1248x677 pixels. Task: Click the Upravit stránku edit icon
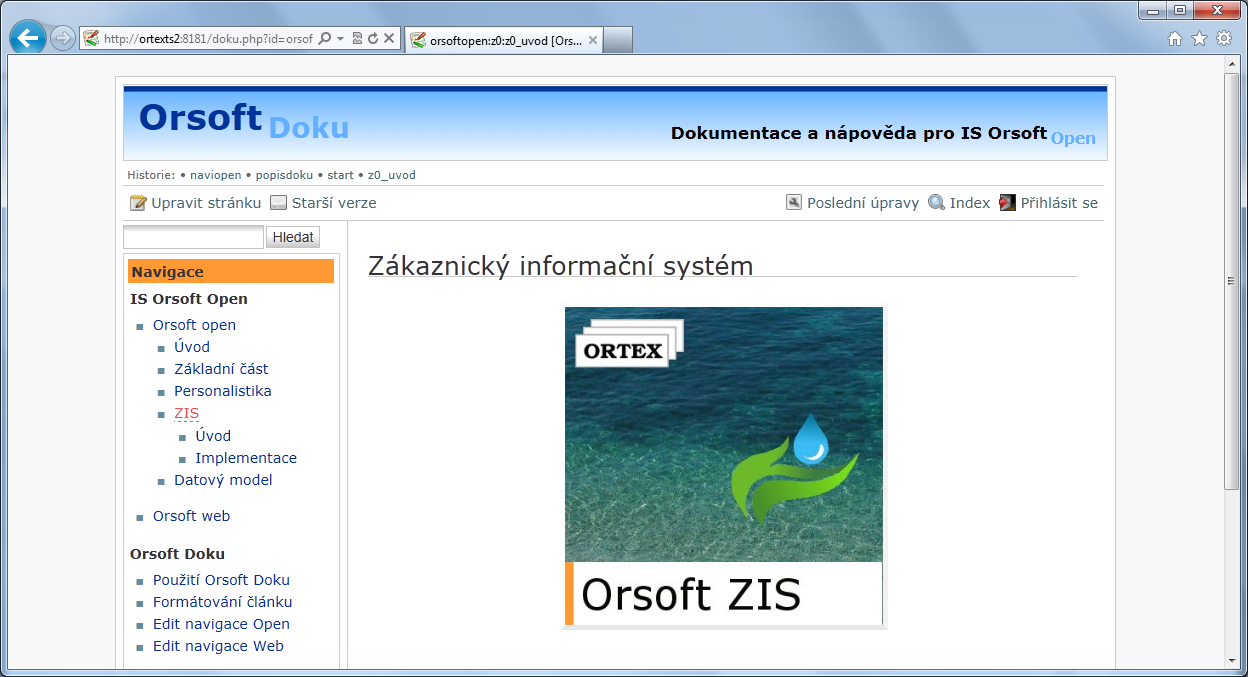(138, 203)
